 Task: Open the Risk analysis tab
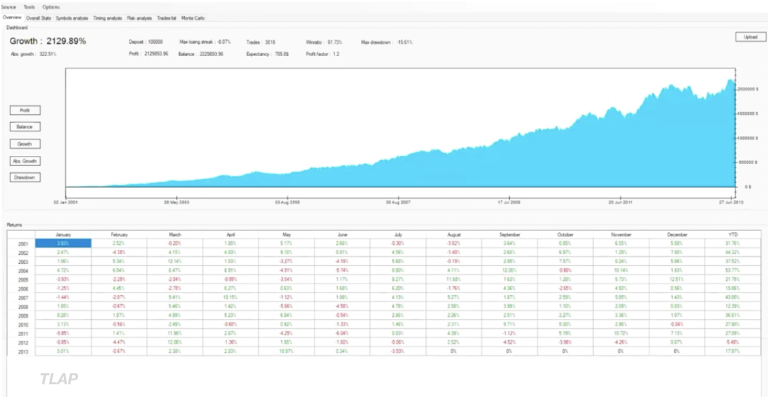[139, 18]
